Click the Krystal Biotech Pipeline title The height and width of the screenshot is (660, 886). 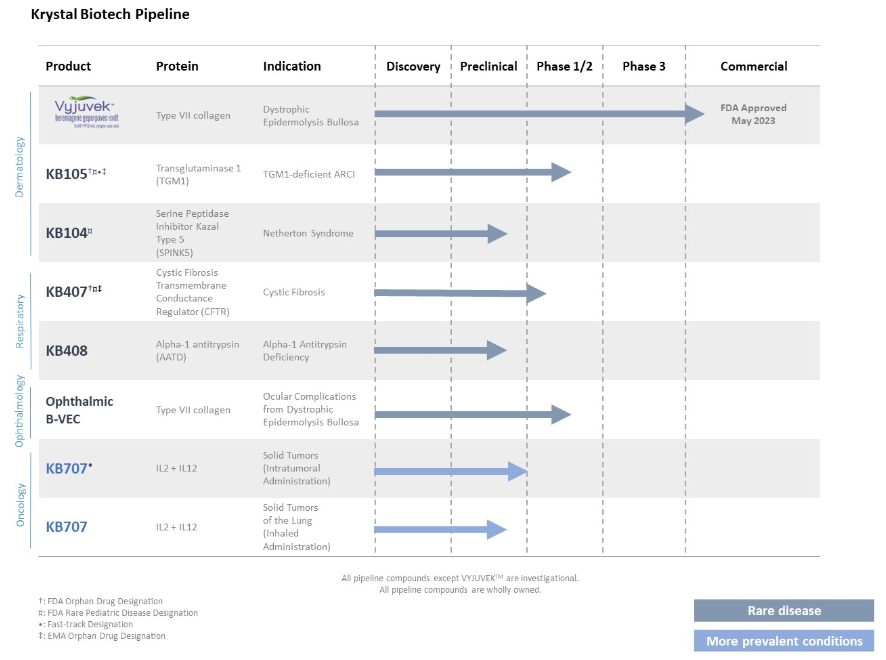[110, 15]
